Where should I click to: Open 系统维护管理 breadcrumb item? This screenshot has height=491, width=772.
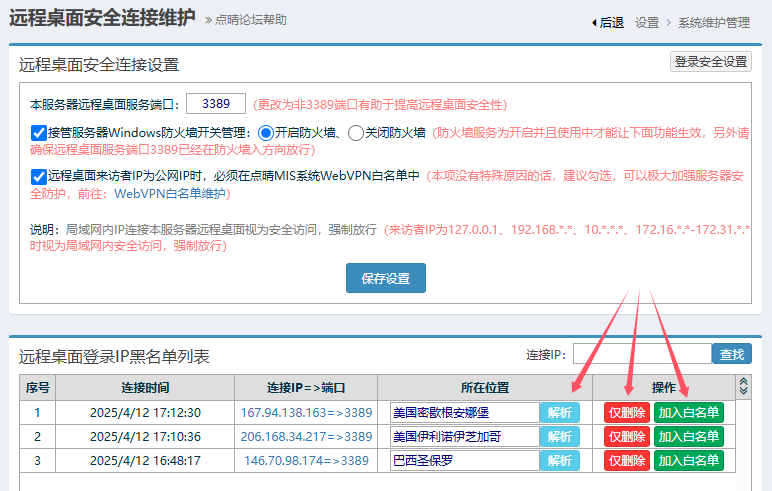(x=713, y=22)
